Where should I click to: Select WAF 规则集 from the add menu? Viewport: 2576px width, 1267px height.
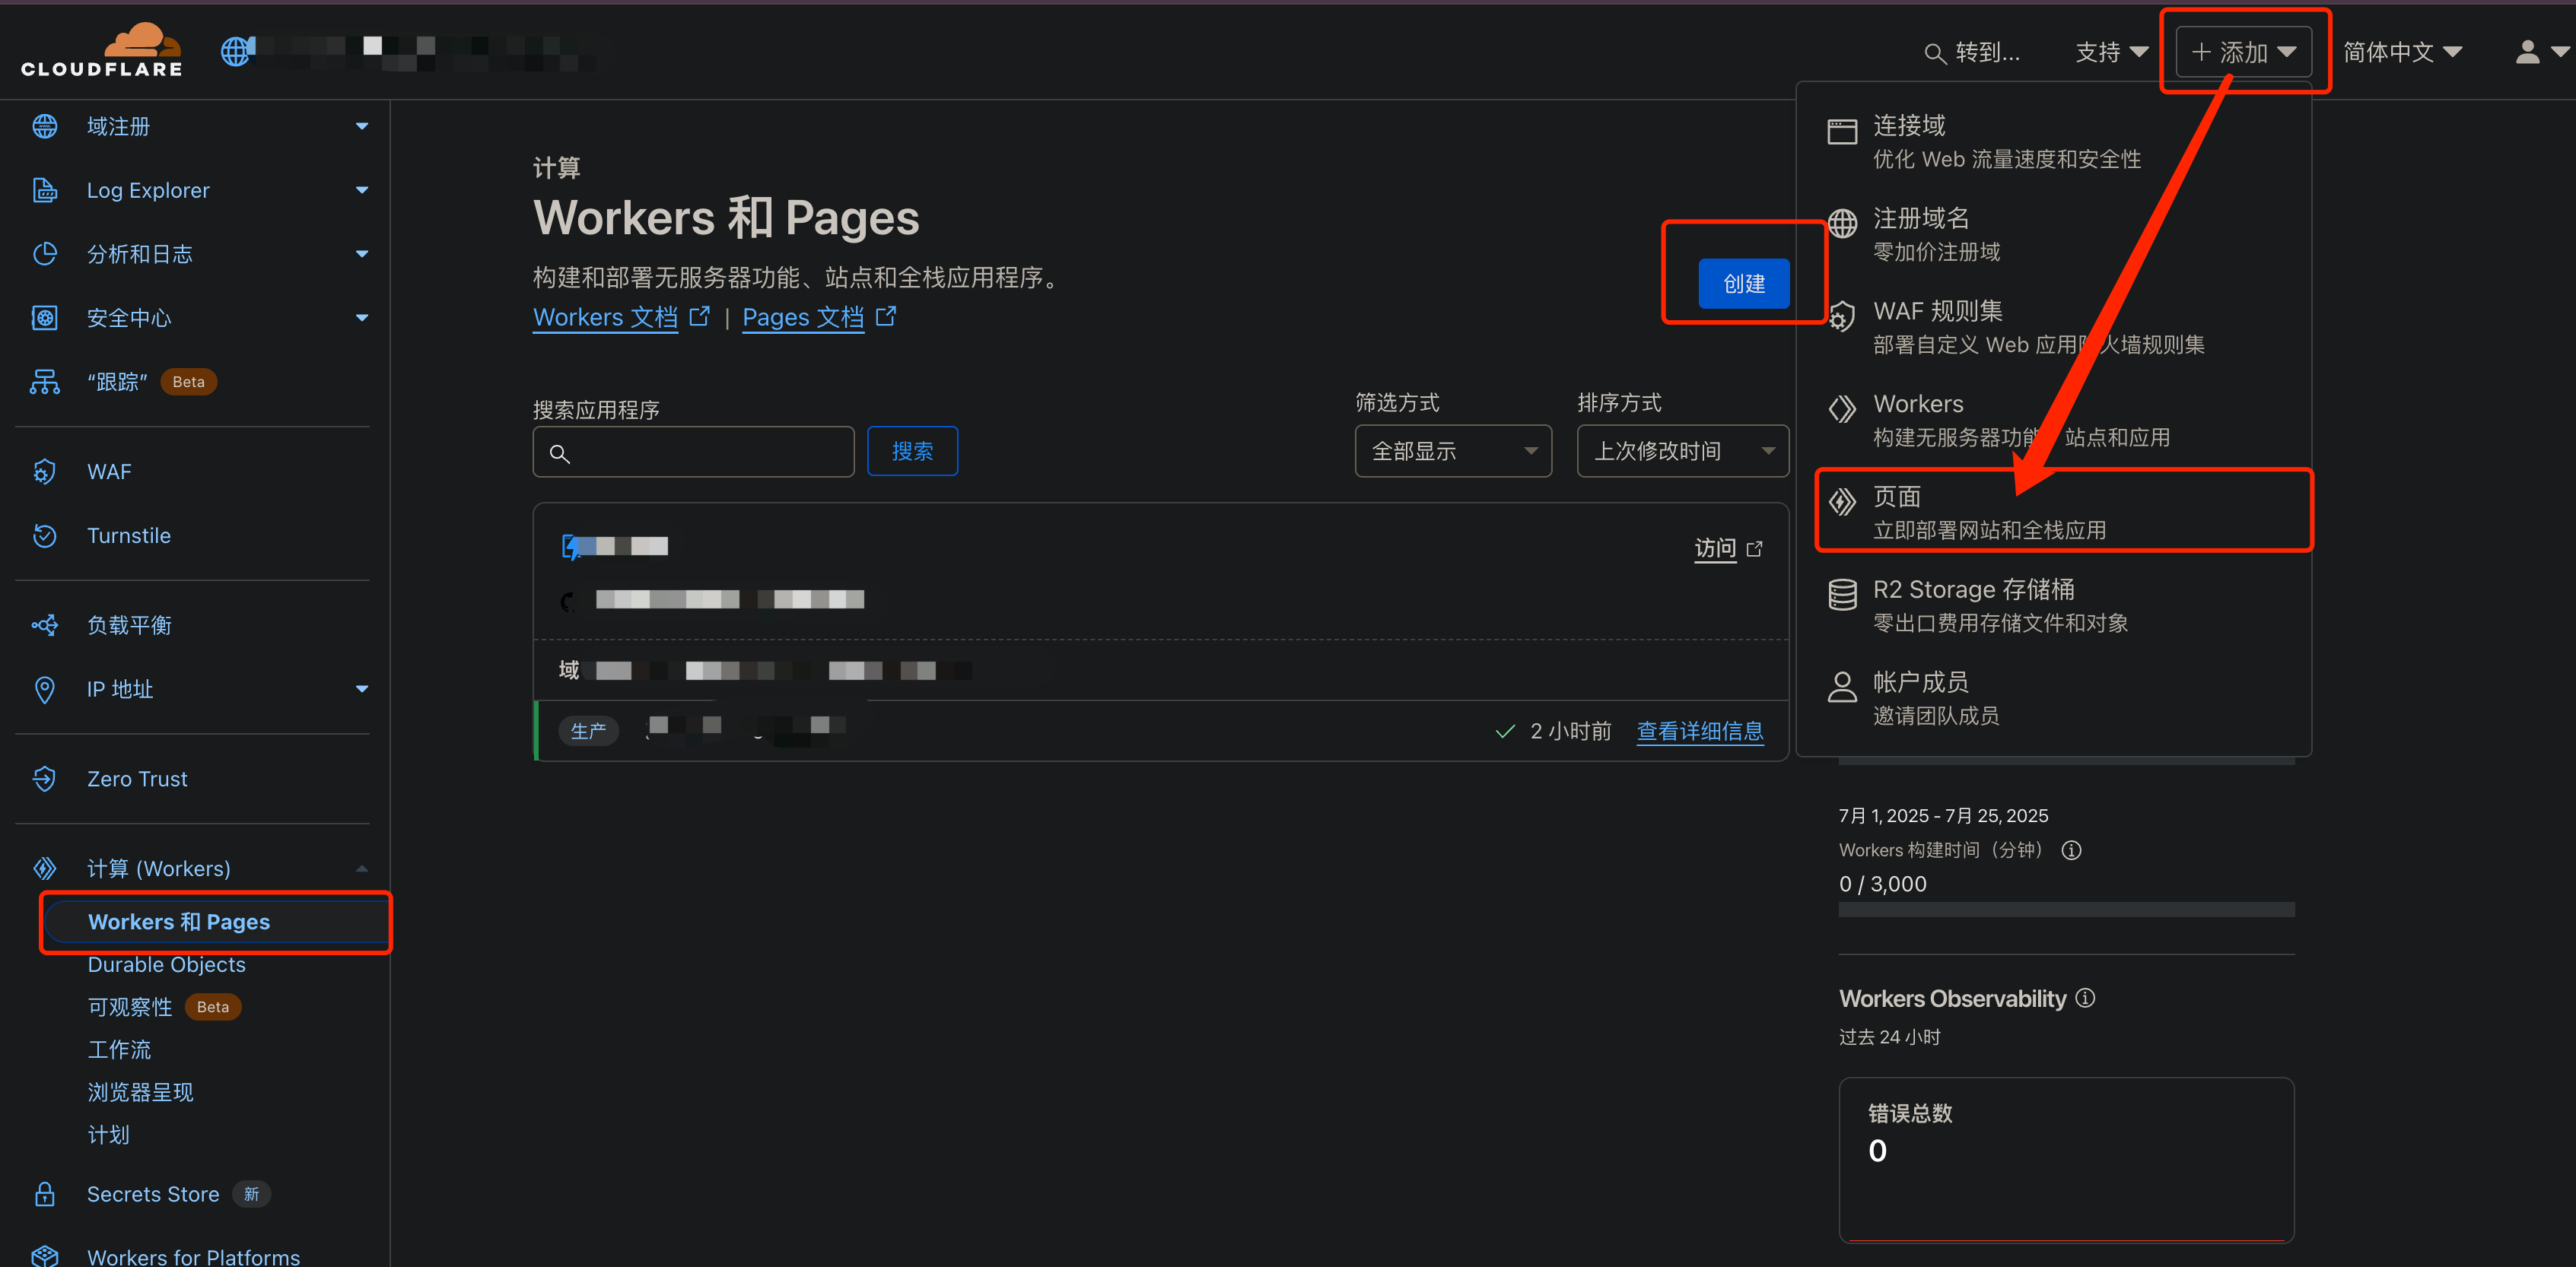click(x=2053, y=327)
